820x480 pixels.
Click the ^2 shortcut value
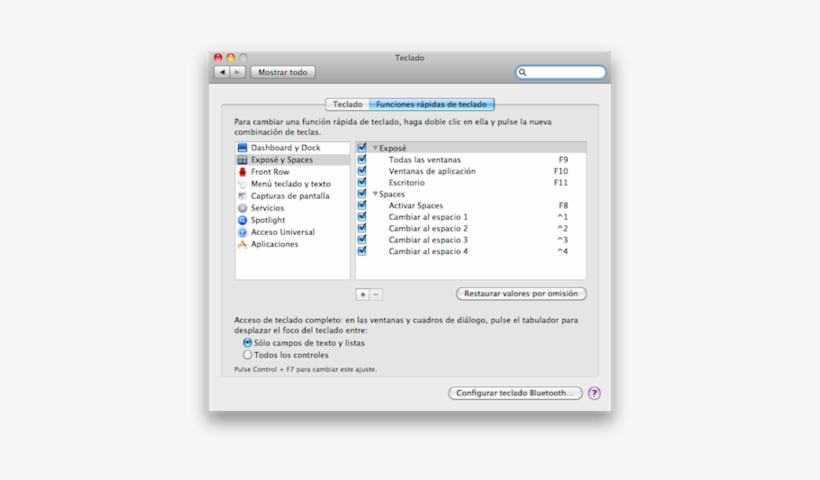coord(563,229)
